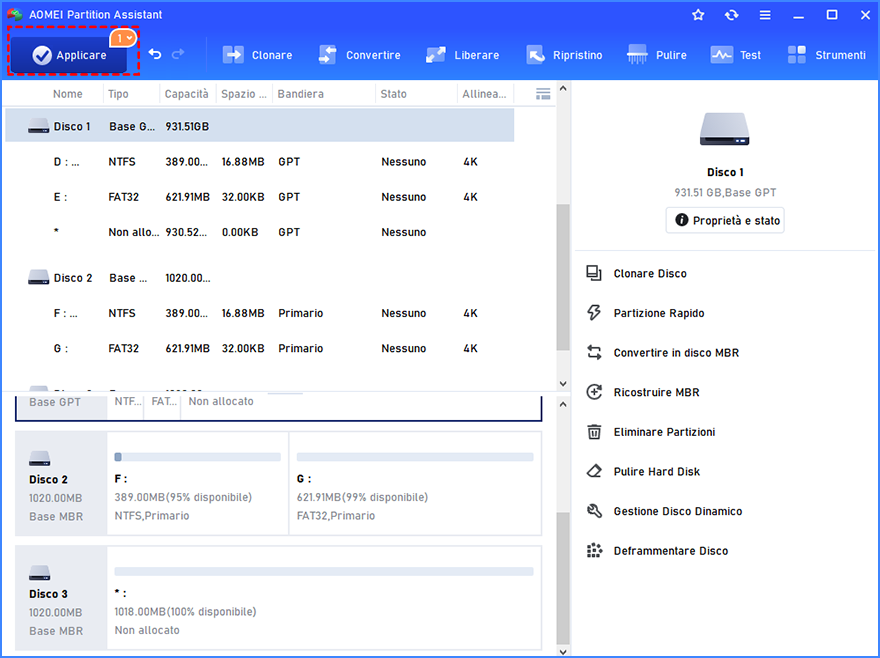Select the Non allocato 930.52 row
The image size is (880, 658).
(259, 232)
